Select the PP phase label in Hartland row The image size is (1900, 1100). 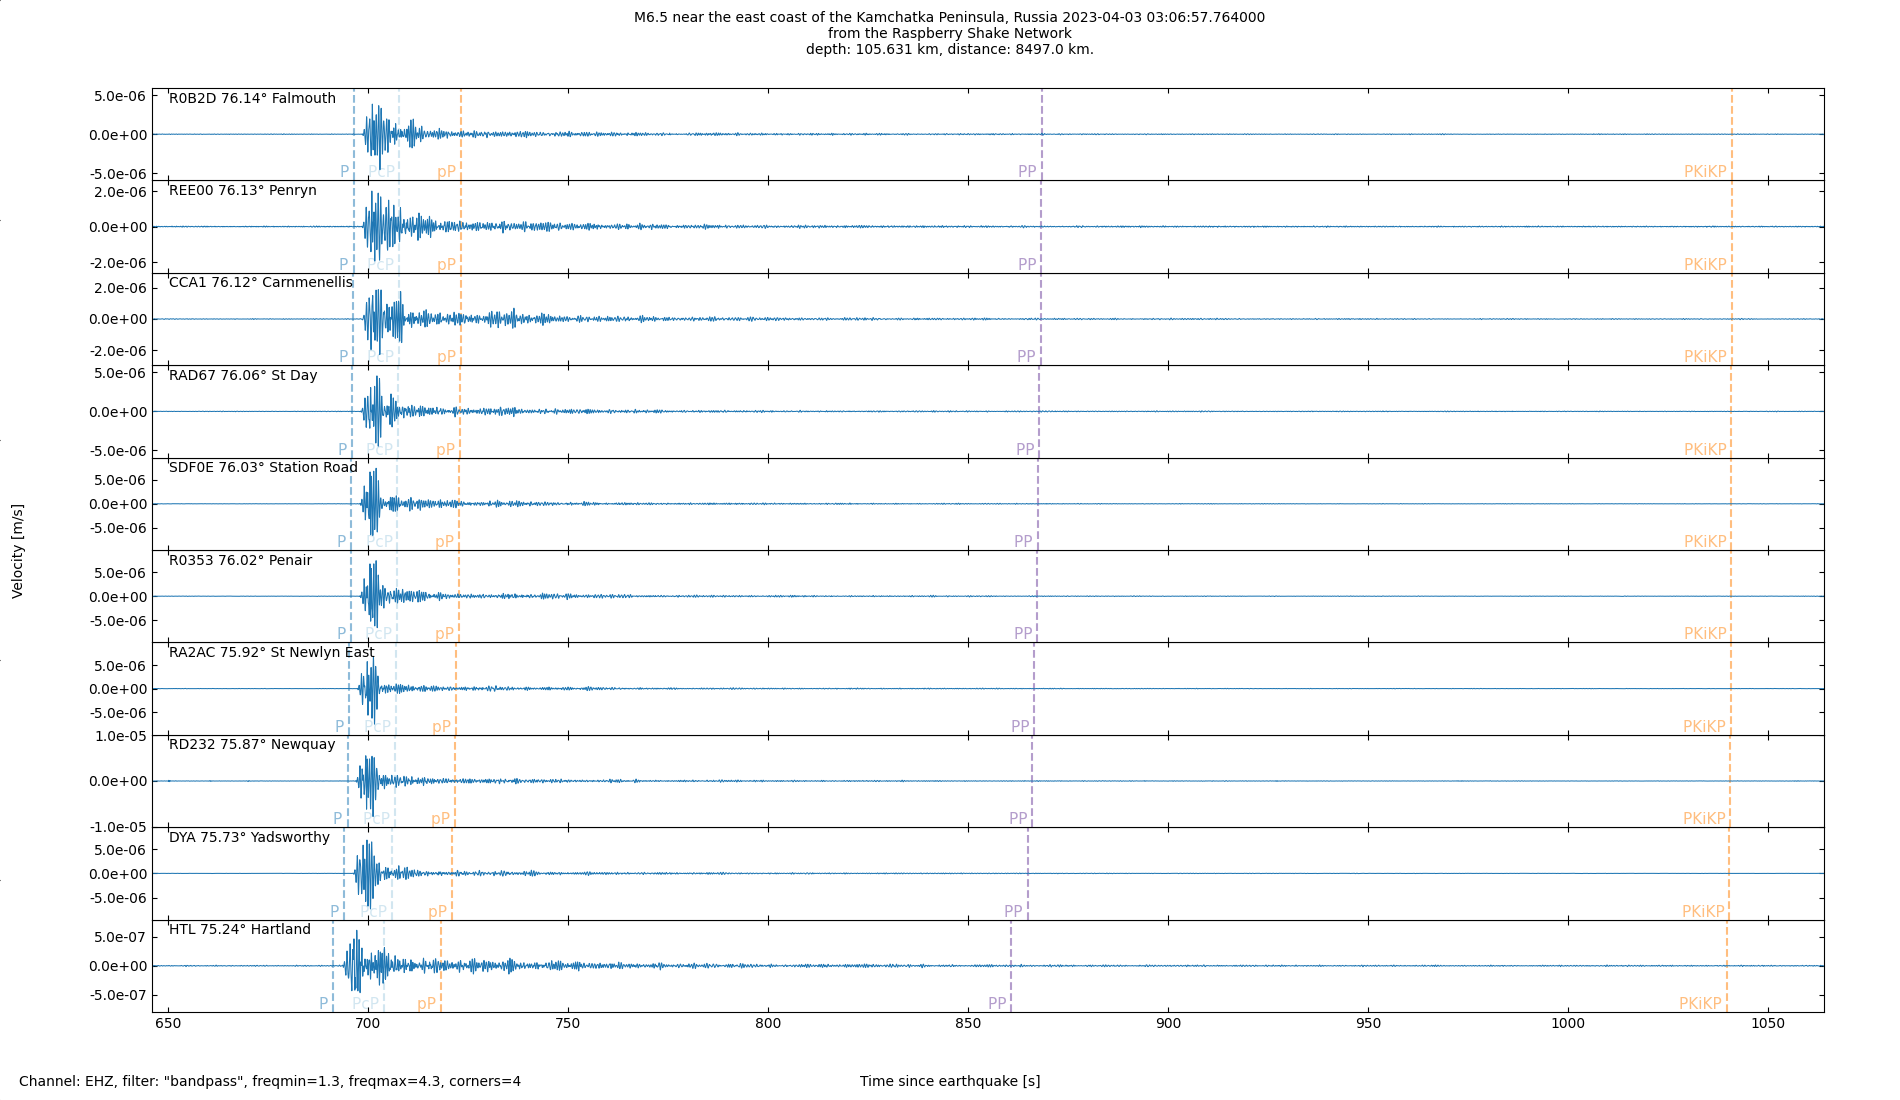[x=997, y=1004]
